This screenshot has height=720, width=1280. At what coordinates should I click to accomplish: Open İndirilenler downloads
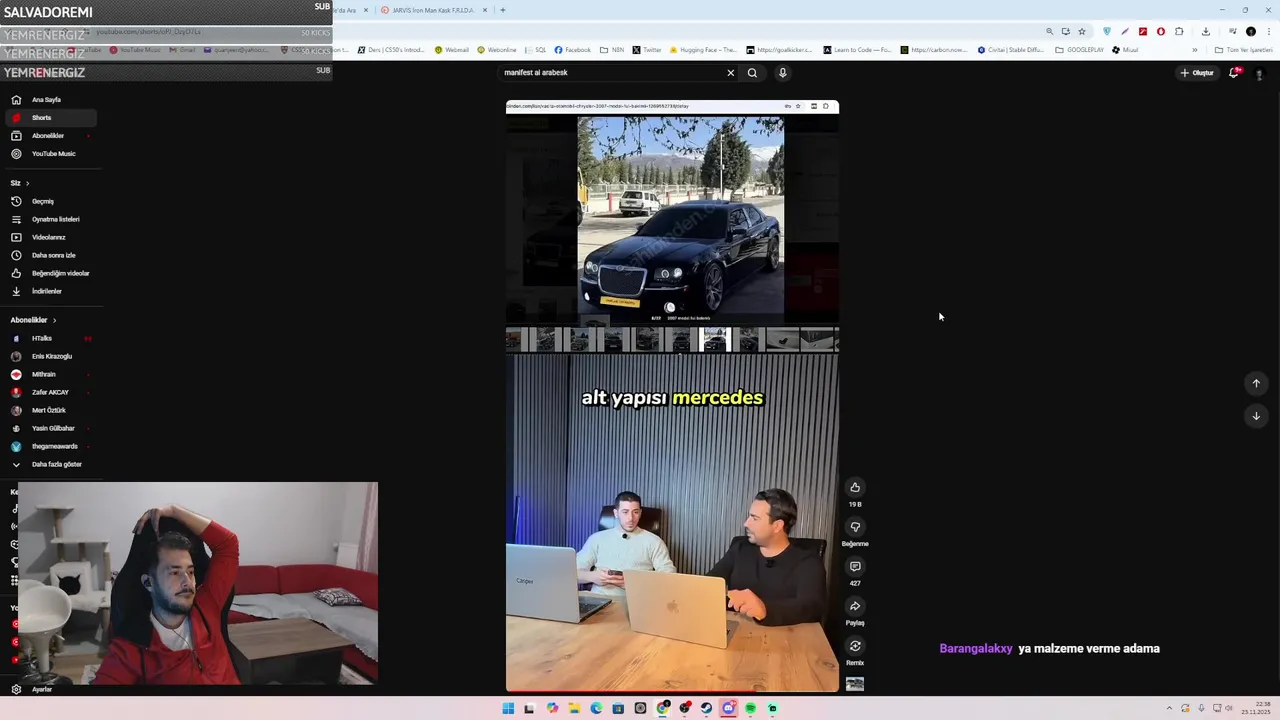point(50,291)
